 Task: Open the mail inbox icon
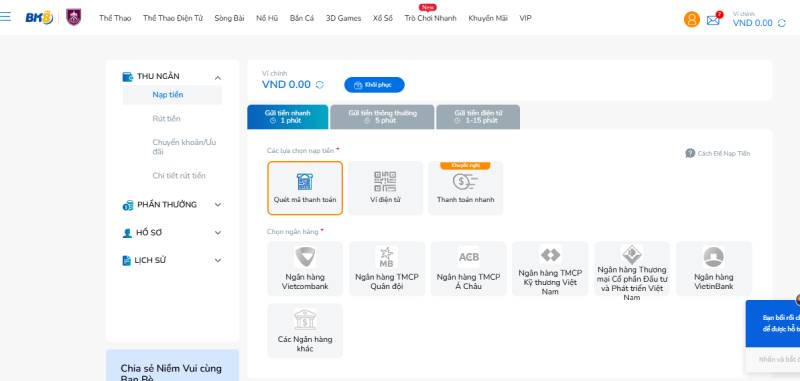click(713, 20)
